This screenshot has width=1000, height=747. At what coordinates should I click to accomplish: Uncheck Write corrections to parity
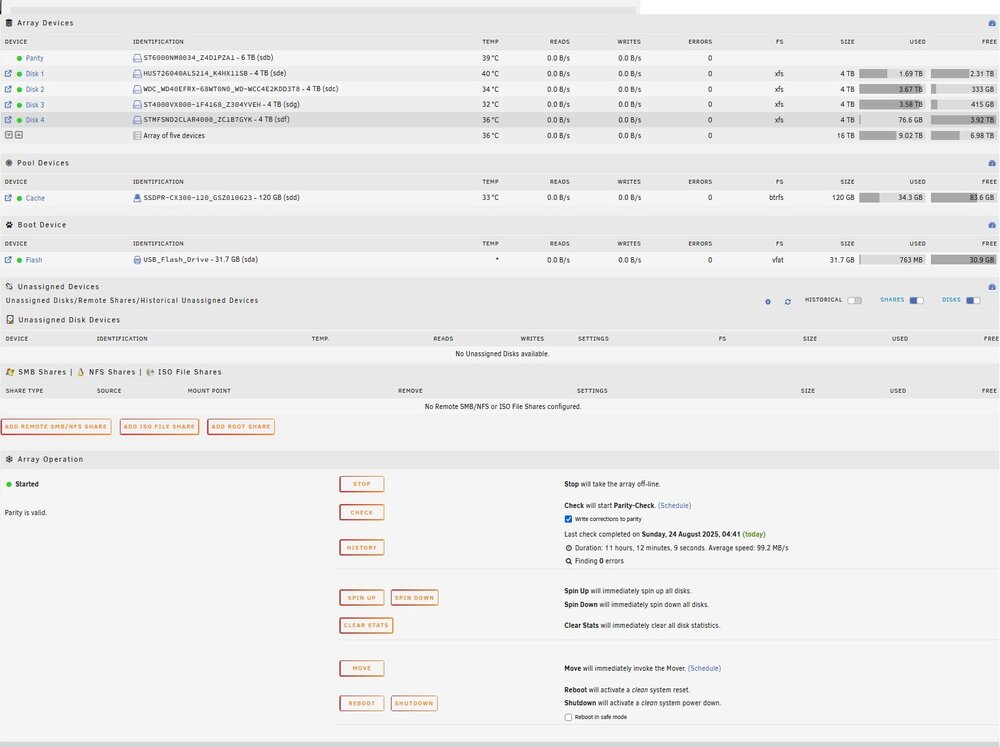click(x=568, y=519)
